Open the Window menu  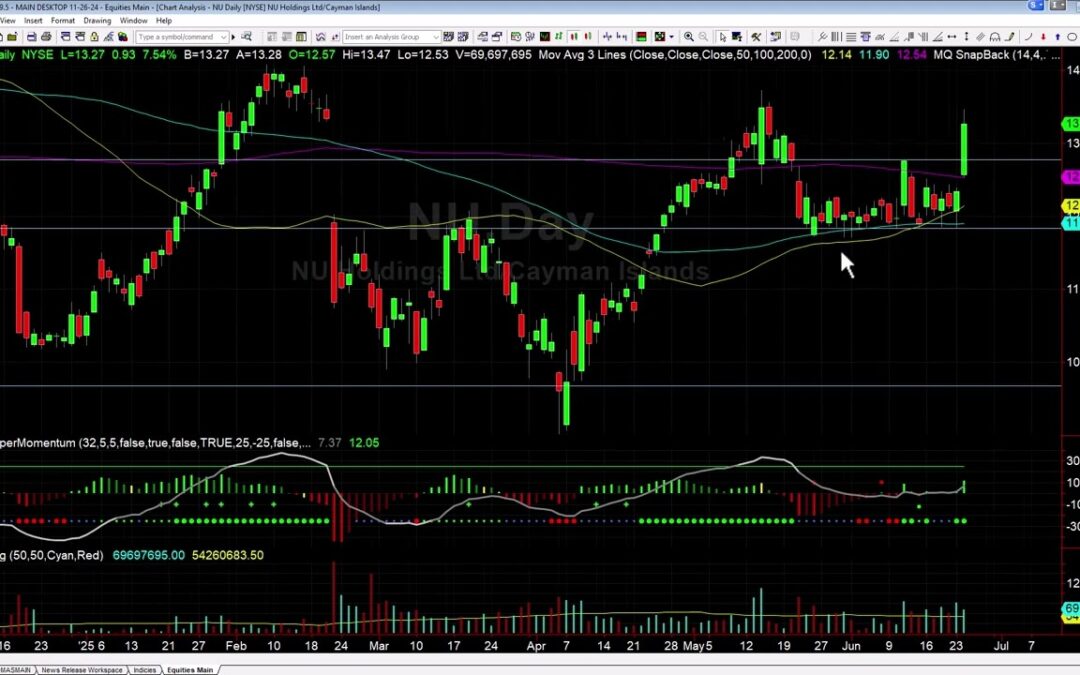(134, 21)
